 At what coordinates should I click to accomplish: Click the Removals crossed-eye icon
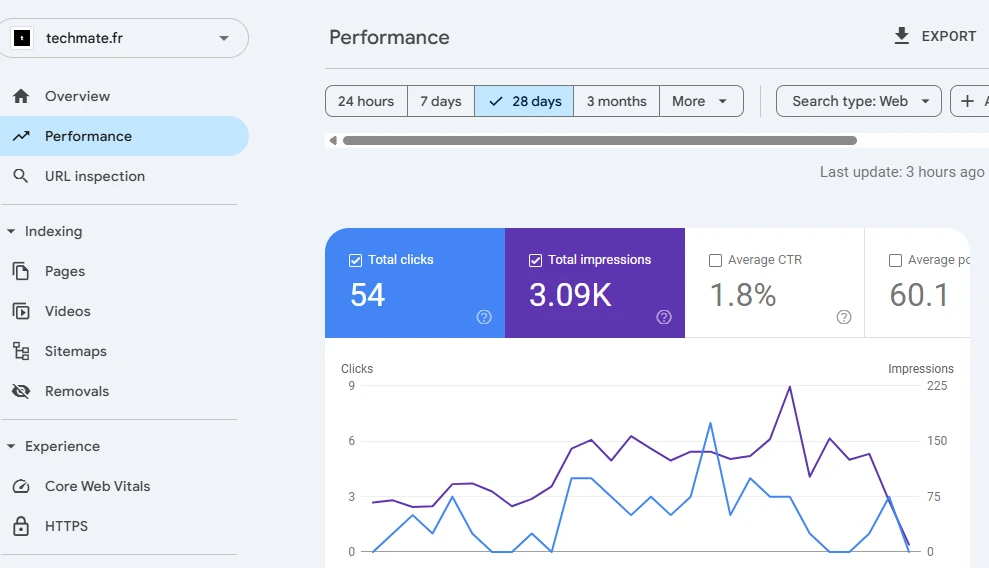21,391
